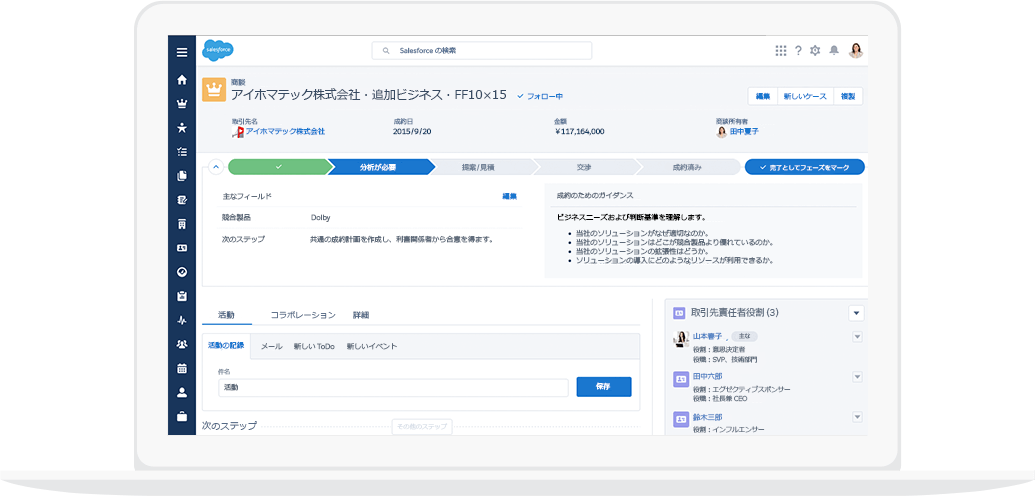The image size is (1035, 496).
Task: Collapse the sales path details chevron
Action: pyautogui.click(x=215, y=167)
